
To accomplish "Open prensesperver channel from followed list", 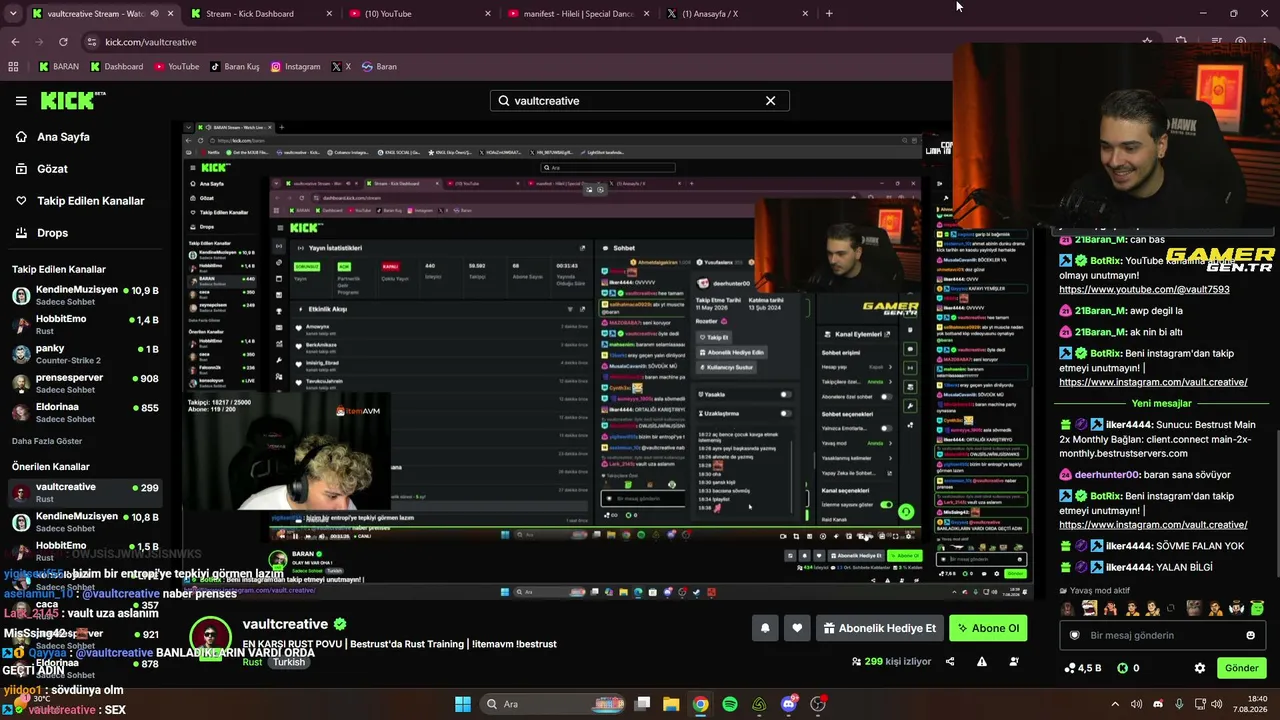I will [x=85, y=383].
